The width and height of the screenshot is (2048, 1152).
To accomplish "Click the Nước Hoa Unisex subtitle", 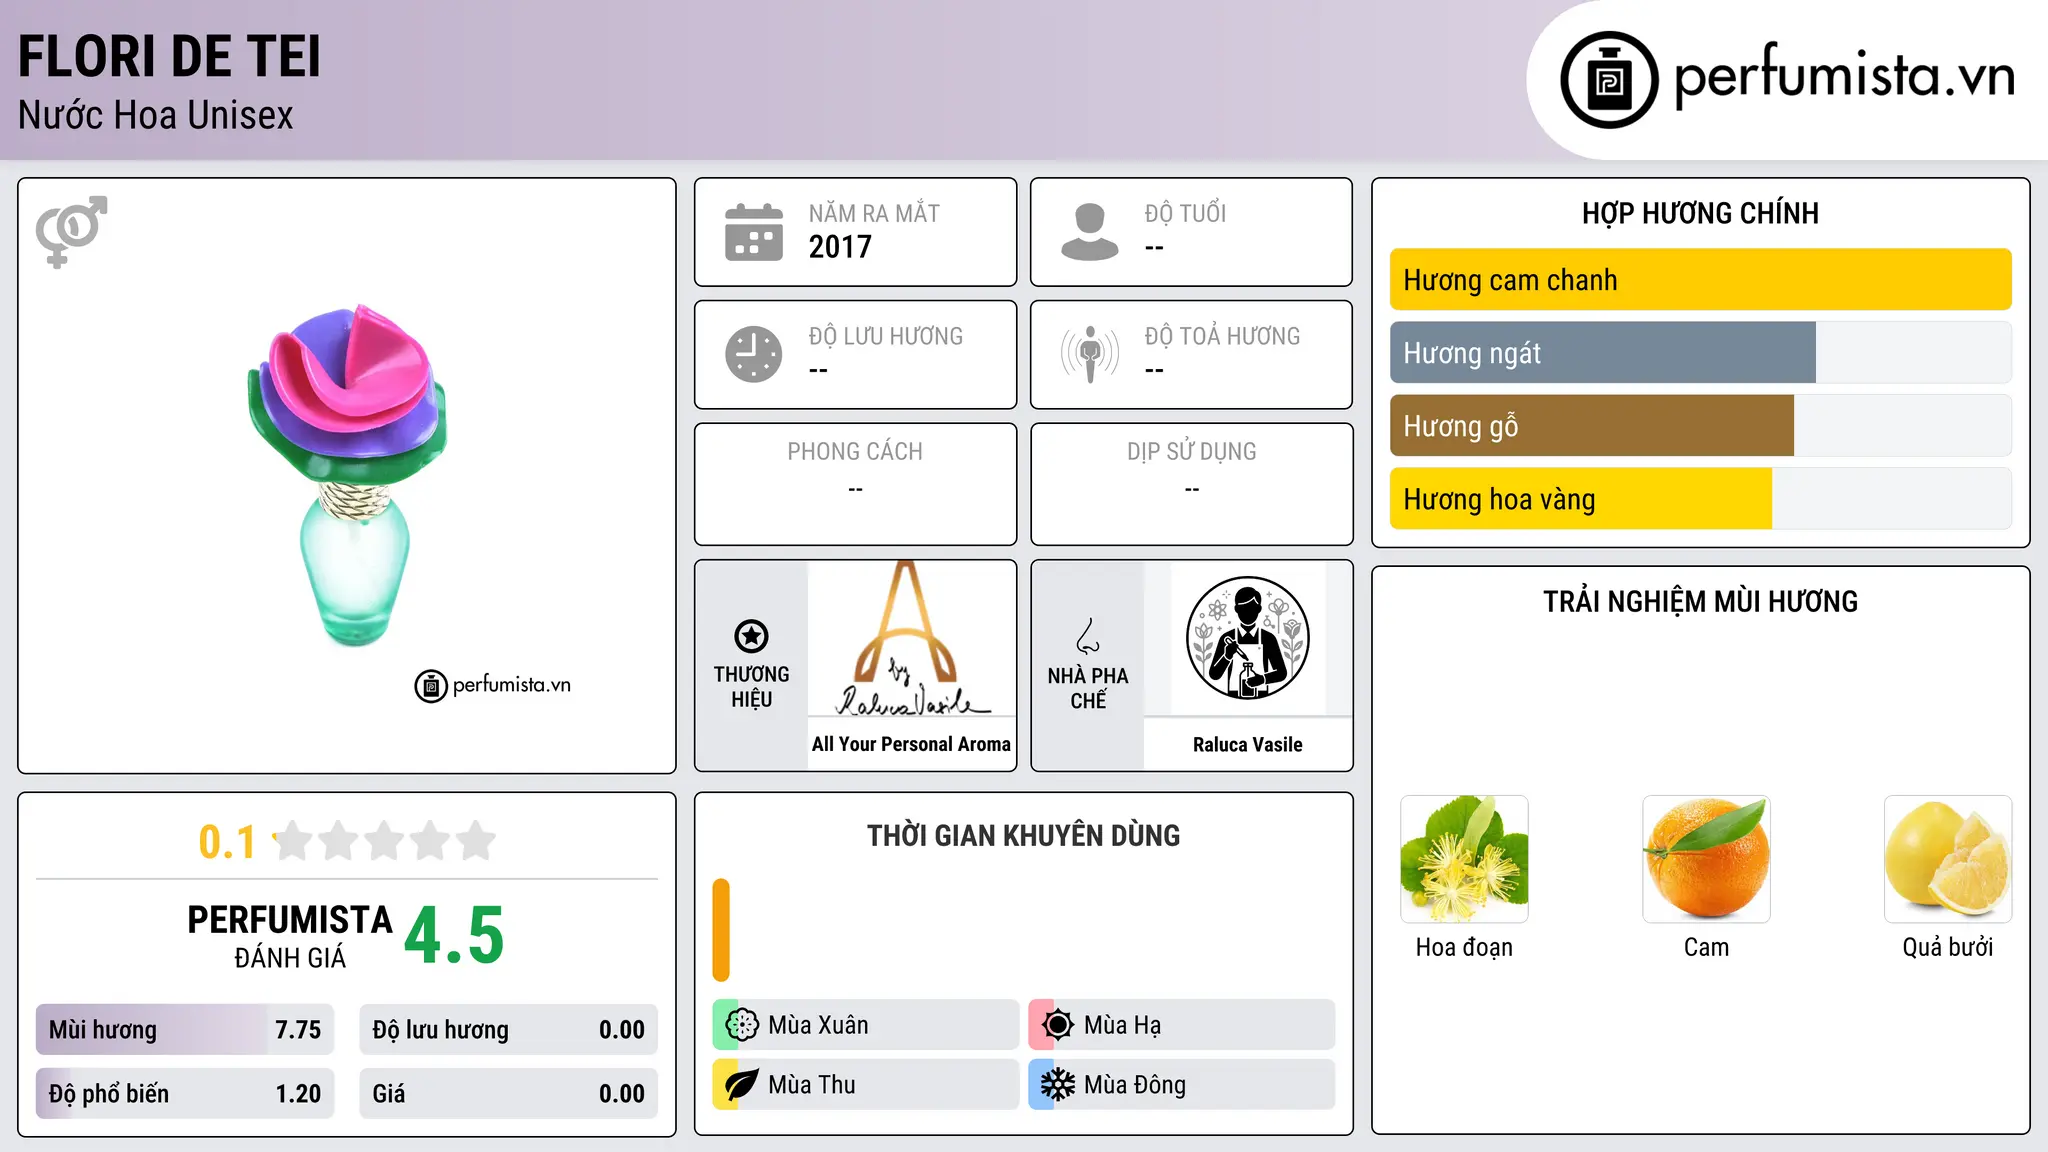I will coord(156,116).
